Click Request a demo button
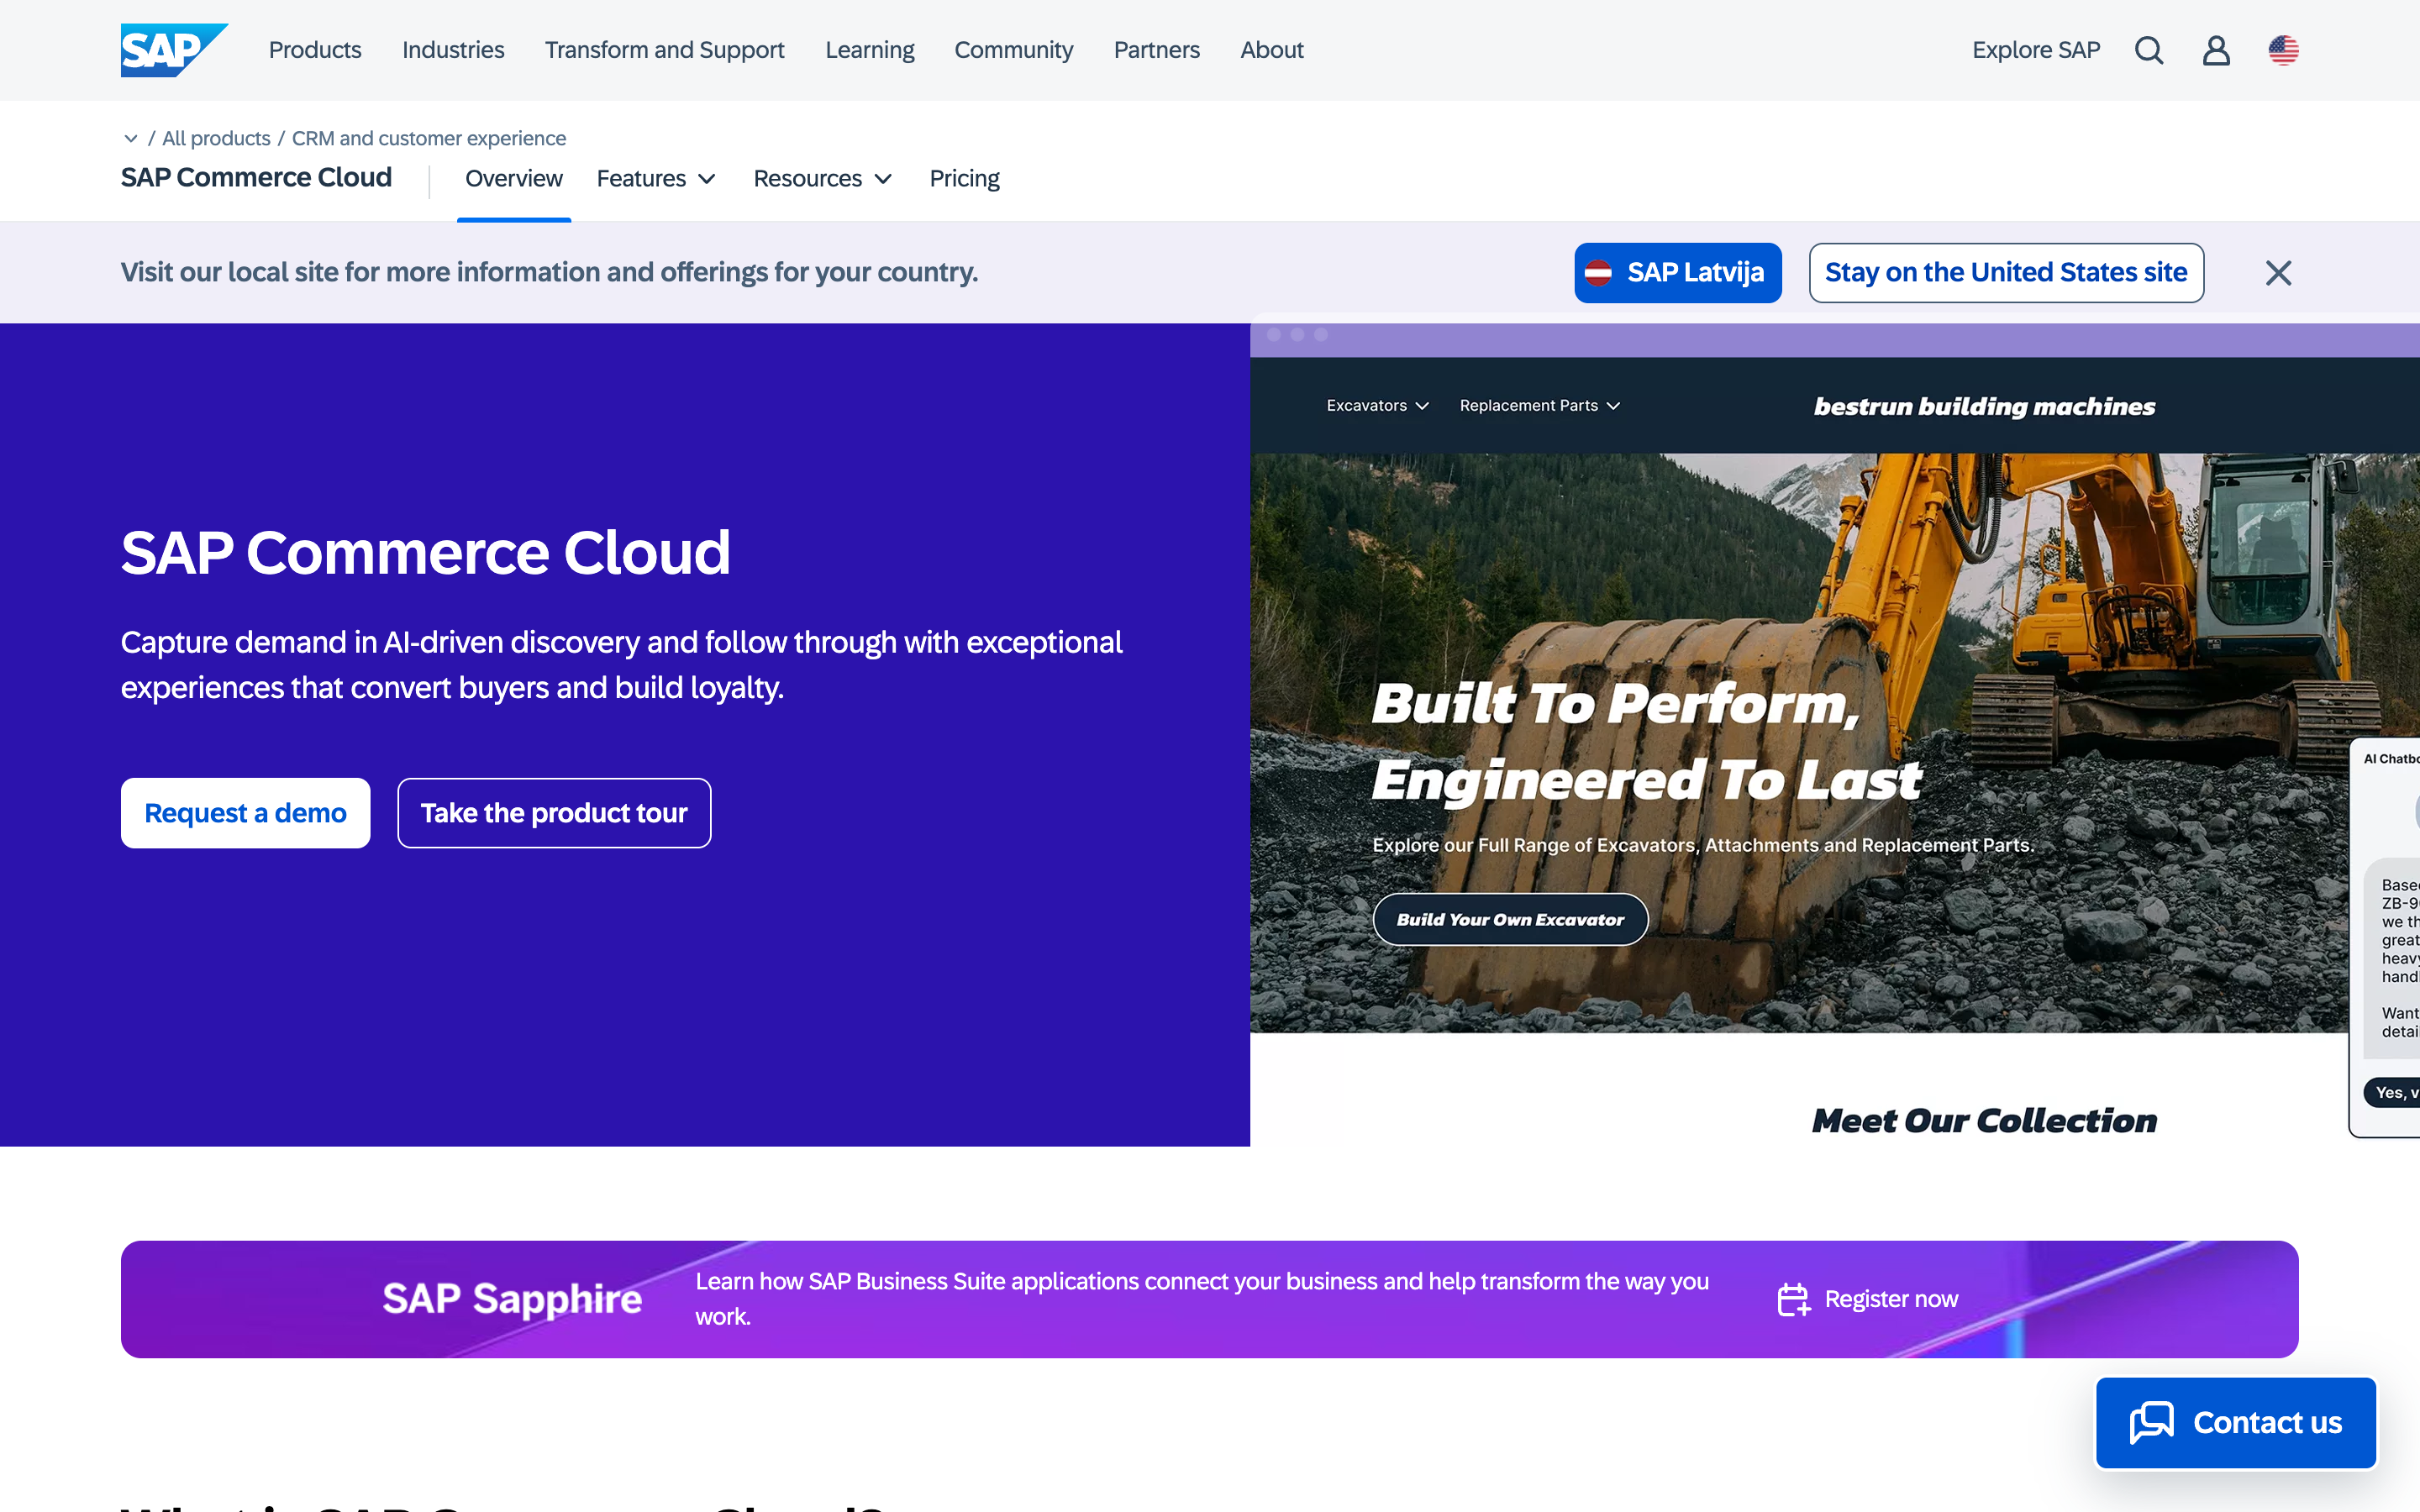This screenshot has height=1512, width=2420. pos(246,813)
